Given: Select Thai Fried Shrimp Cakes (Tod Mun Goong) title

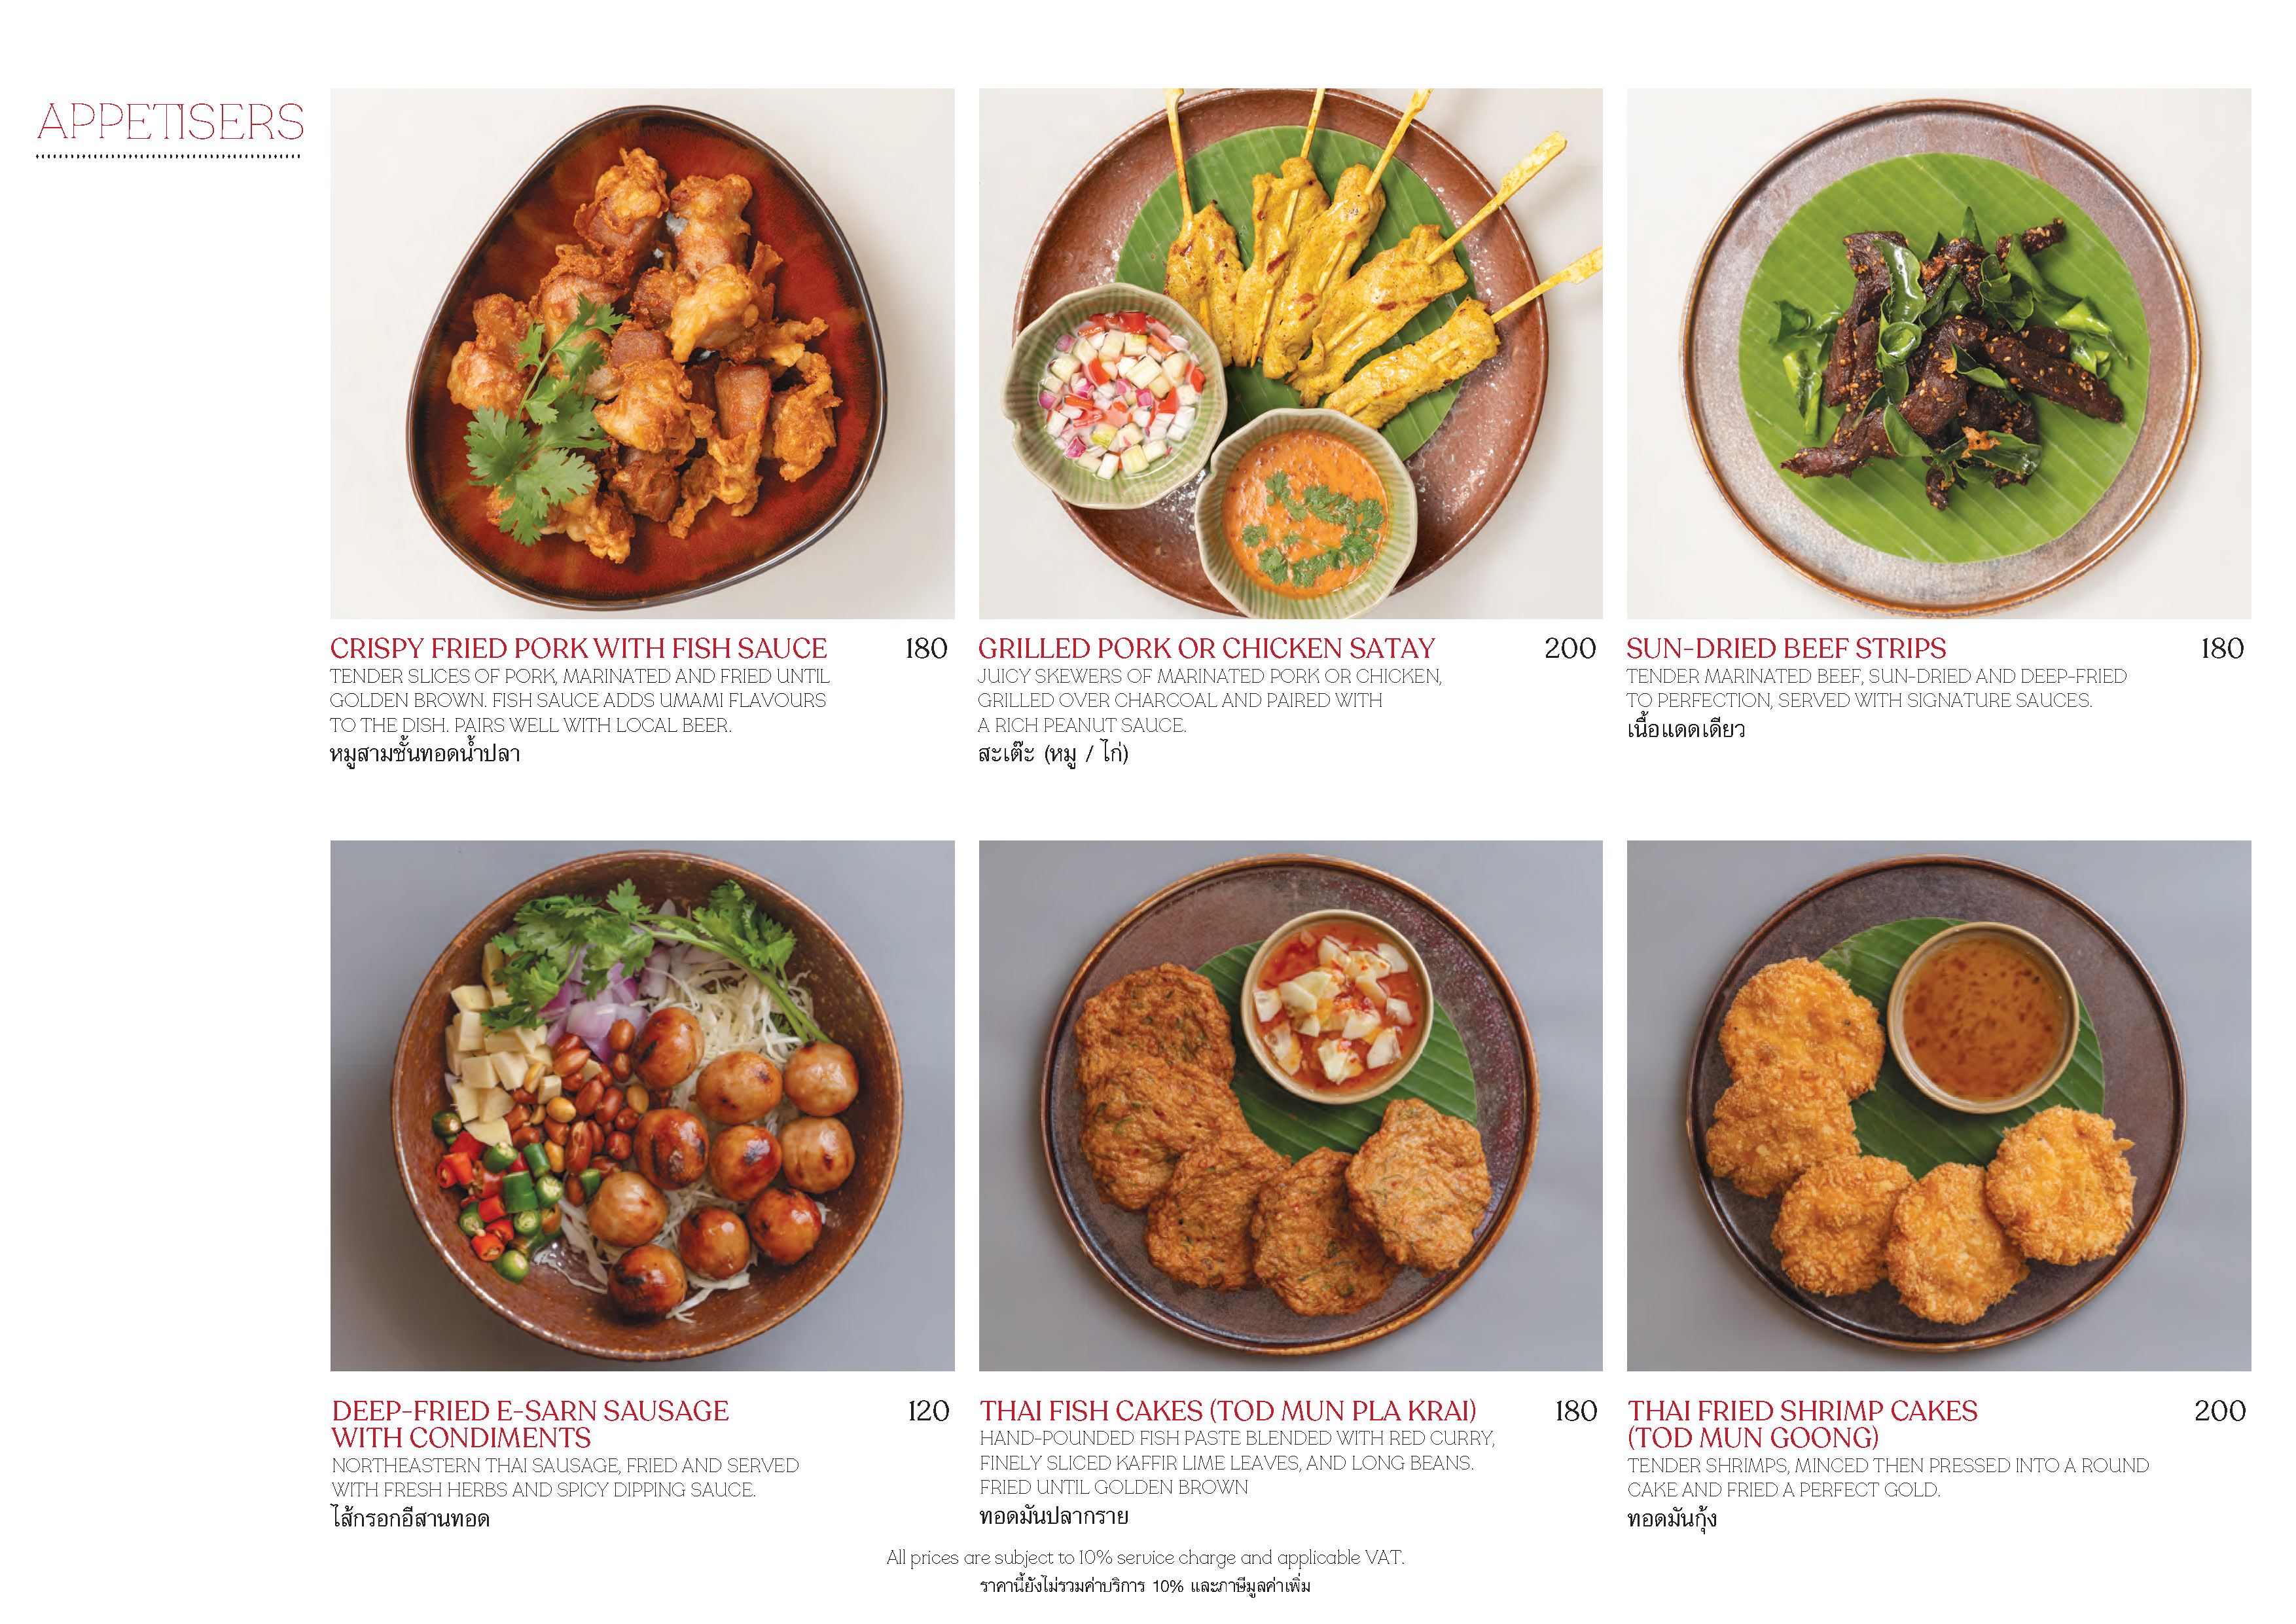Looking at the screenshot, I should [x=1802, y=1424].
